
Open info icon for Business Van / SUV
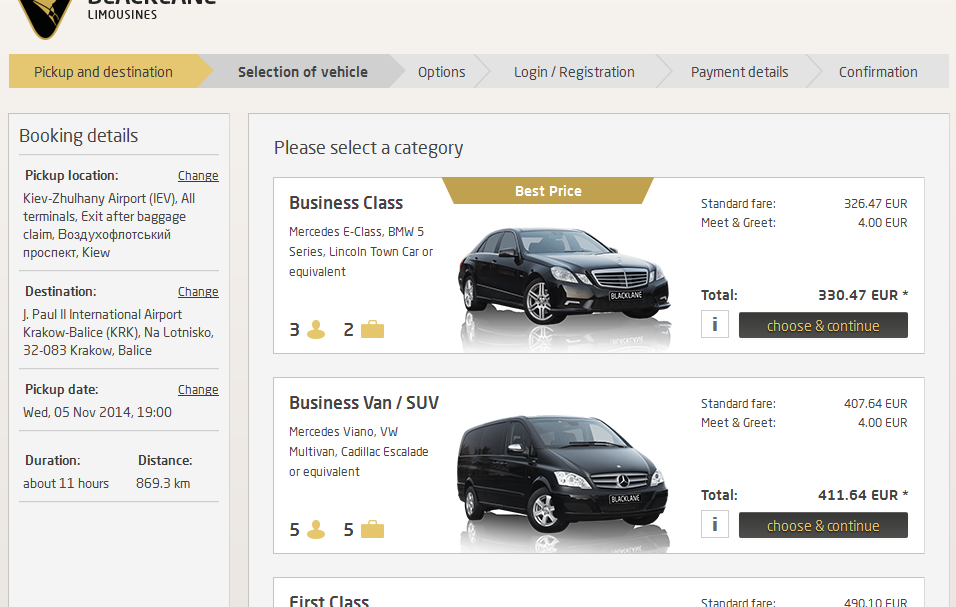tap(715, 525)
